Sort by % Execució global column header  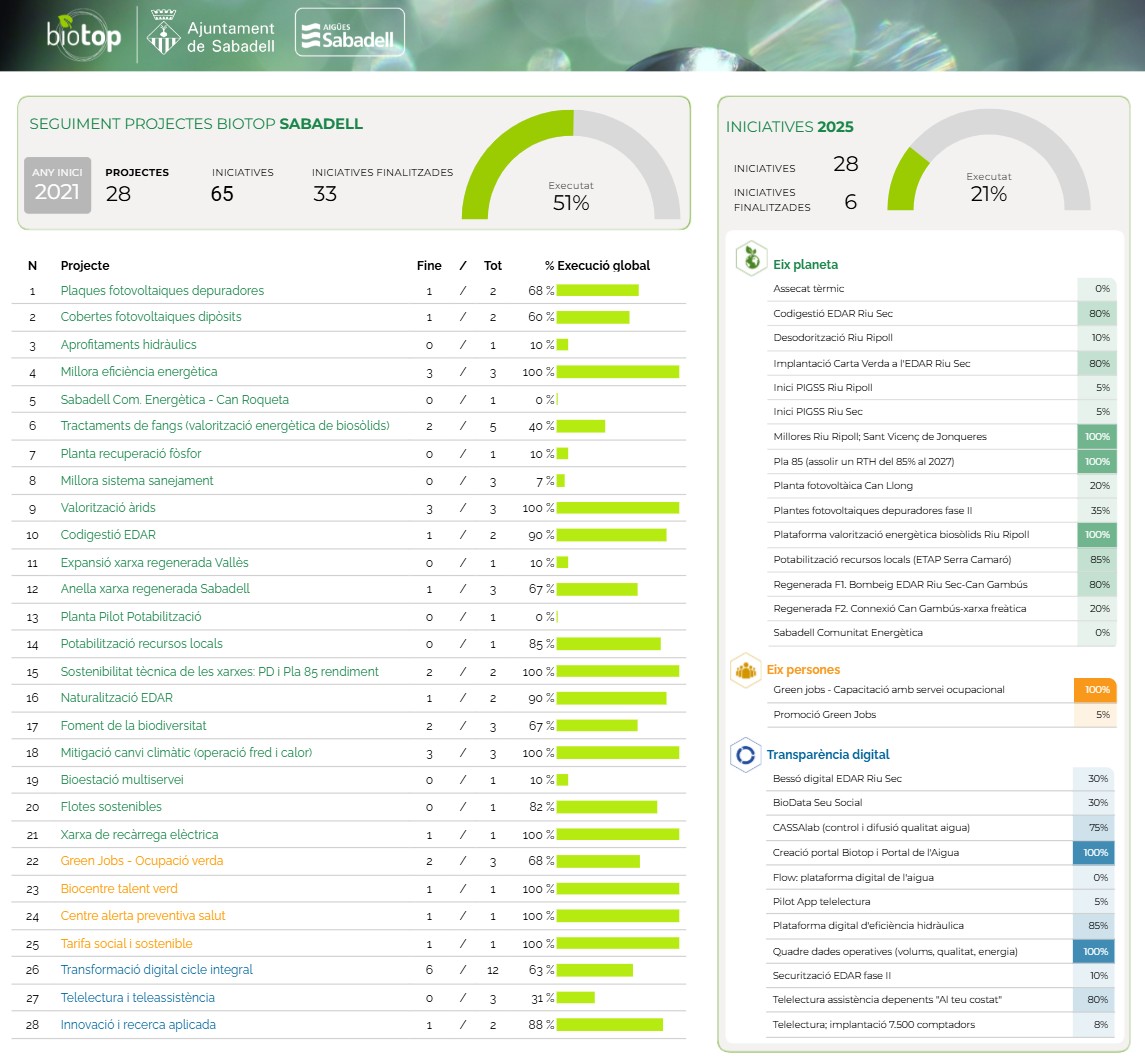[x=597, y=266]
